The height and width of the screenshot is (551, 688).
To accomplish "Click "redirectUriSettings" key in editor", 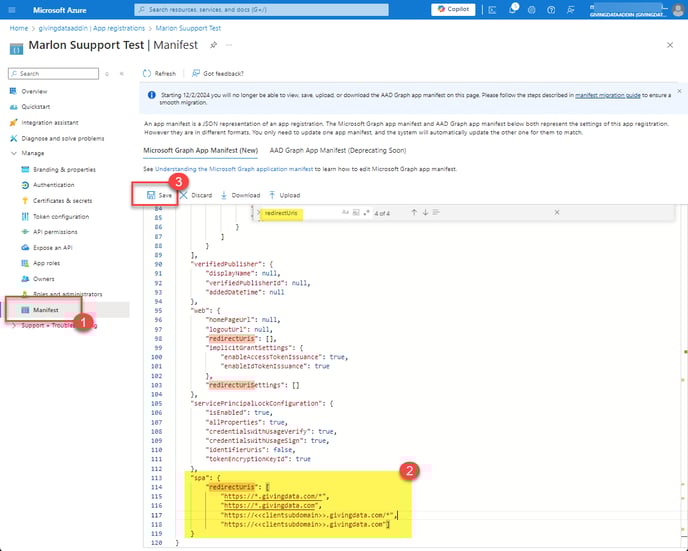I will pyautogui.click(x=246, y=385).
